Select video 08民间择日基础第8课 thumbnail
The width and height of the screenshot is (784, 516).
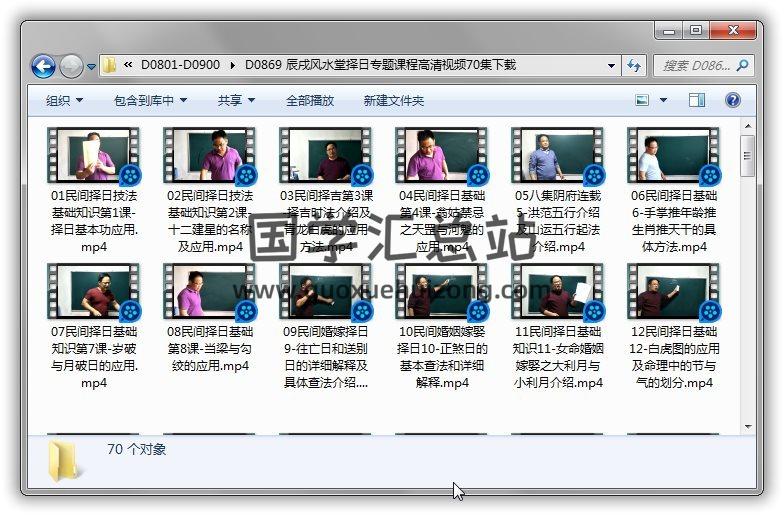pyautogui.click(x=210, y=292)
